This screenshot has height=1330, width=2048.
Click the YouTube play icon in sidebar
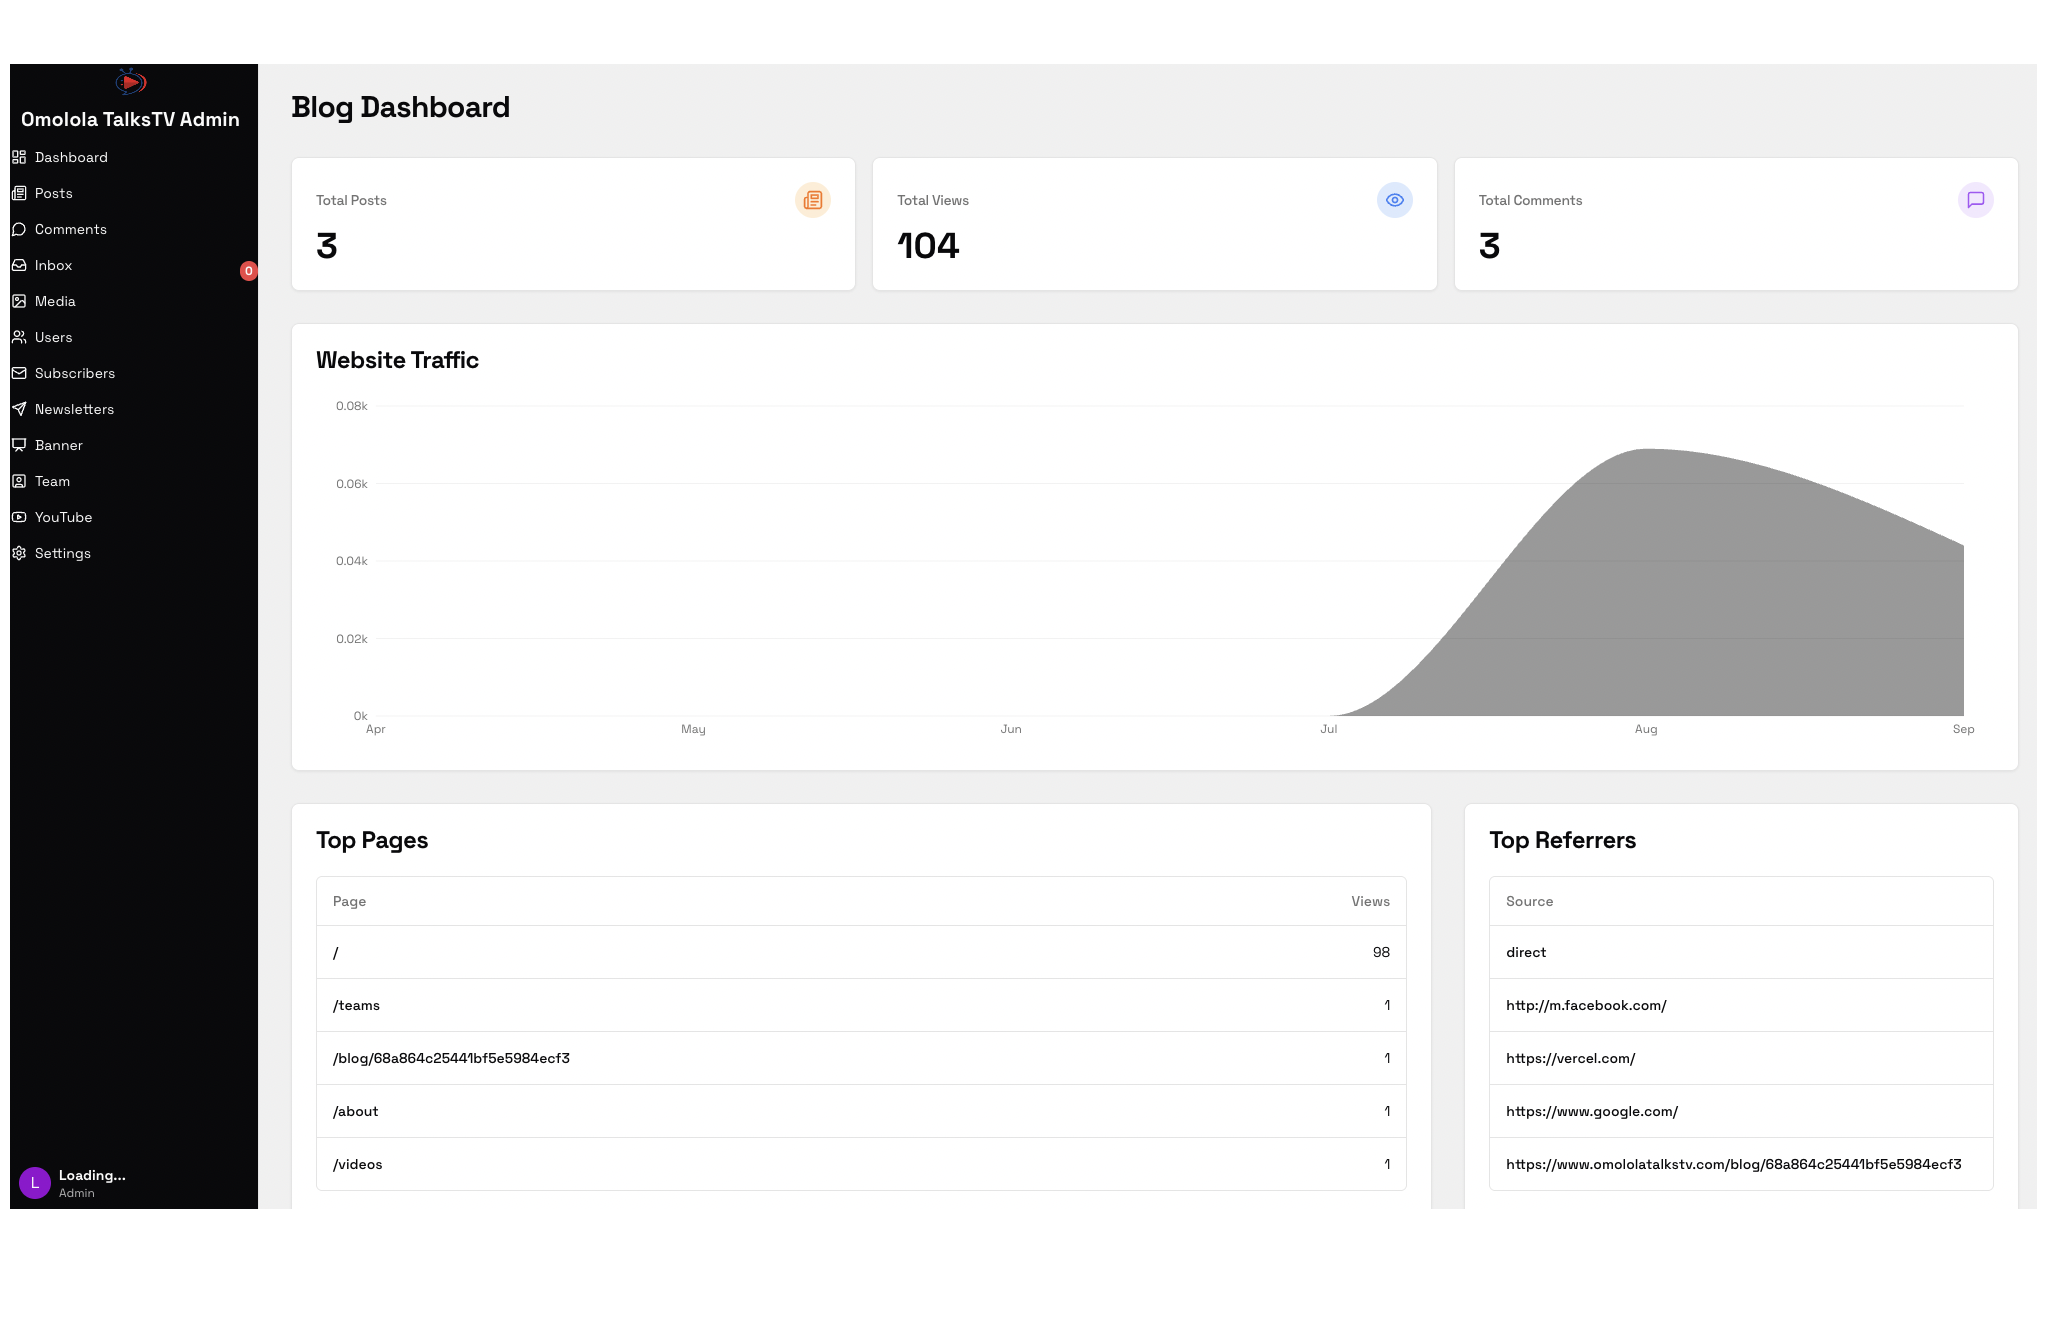point(19,517)
